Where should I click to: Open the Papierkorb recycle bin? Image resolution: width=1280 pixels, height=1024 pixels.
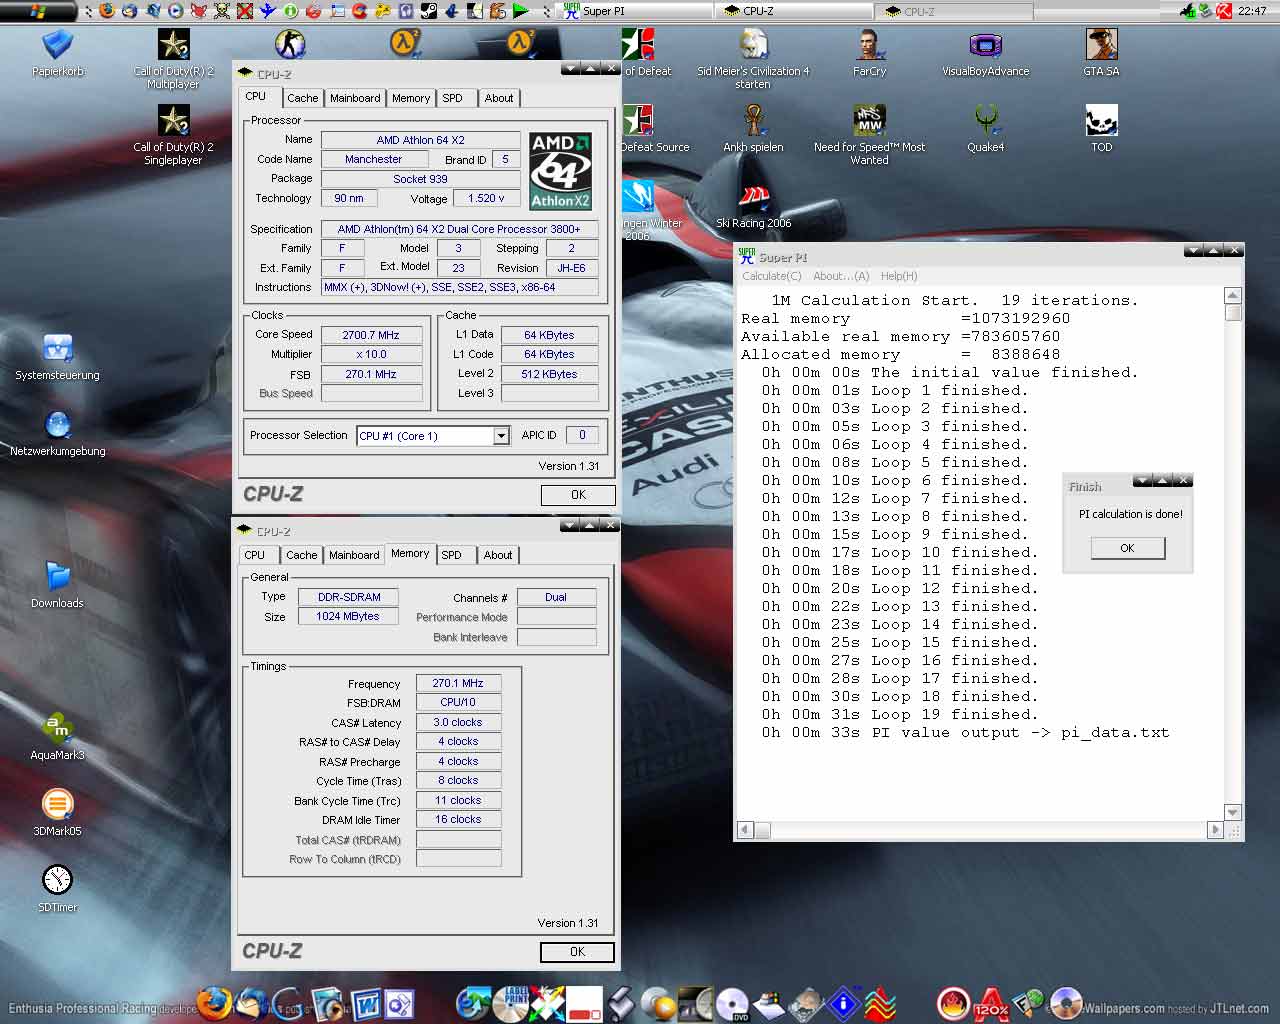tap(57, 45)
